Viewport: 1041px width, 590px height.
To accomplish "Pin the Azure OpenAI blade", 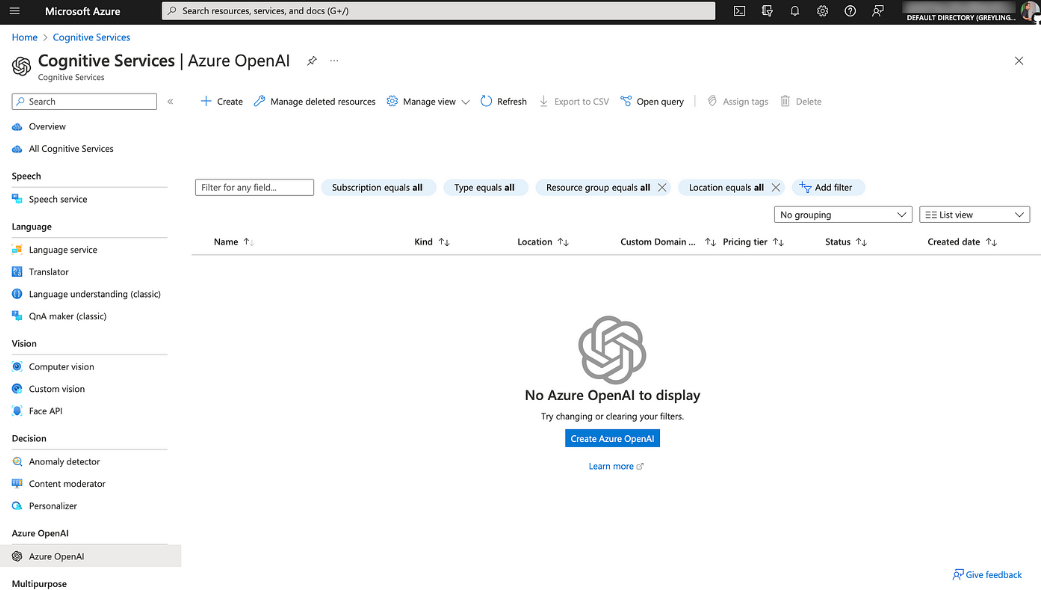I will (311, 60).
